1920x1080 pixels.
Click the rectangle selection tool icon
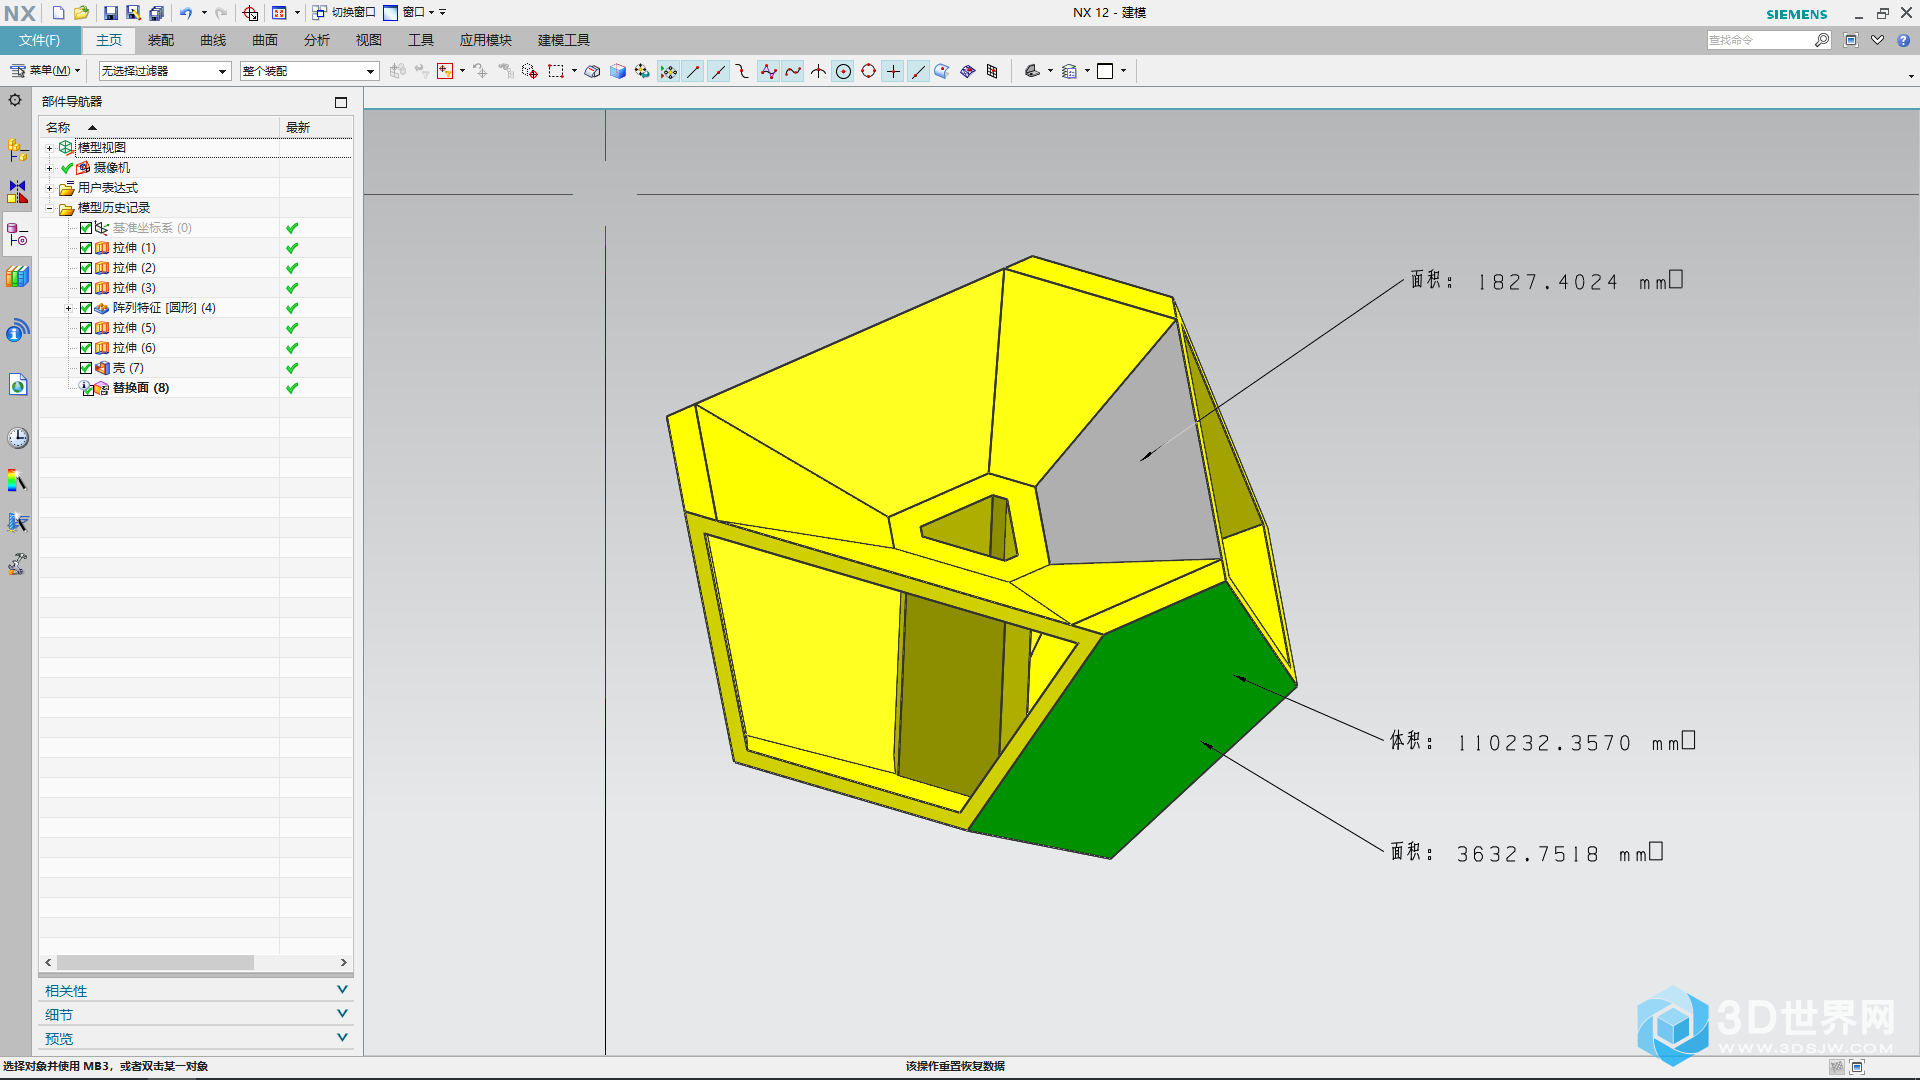[556, 71]
